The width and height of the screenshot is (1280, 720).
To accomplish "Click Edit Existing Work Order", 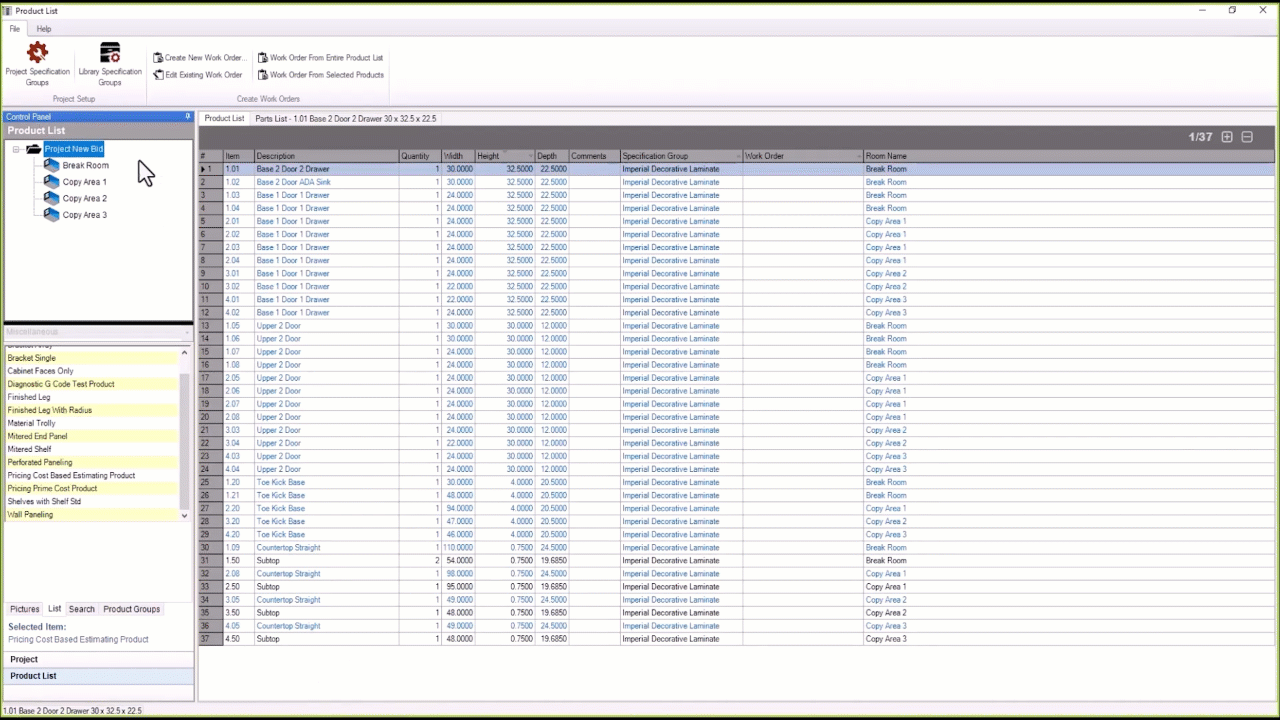I will (x=198, y=75).
